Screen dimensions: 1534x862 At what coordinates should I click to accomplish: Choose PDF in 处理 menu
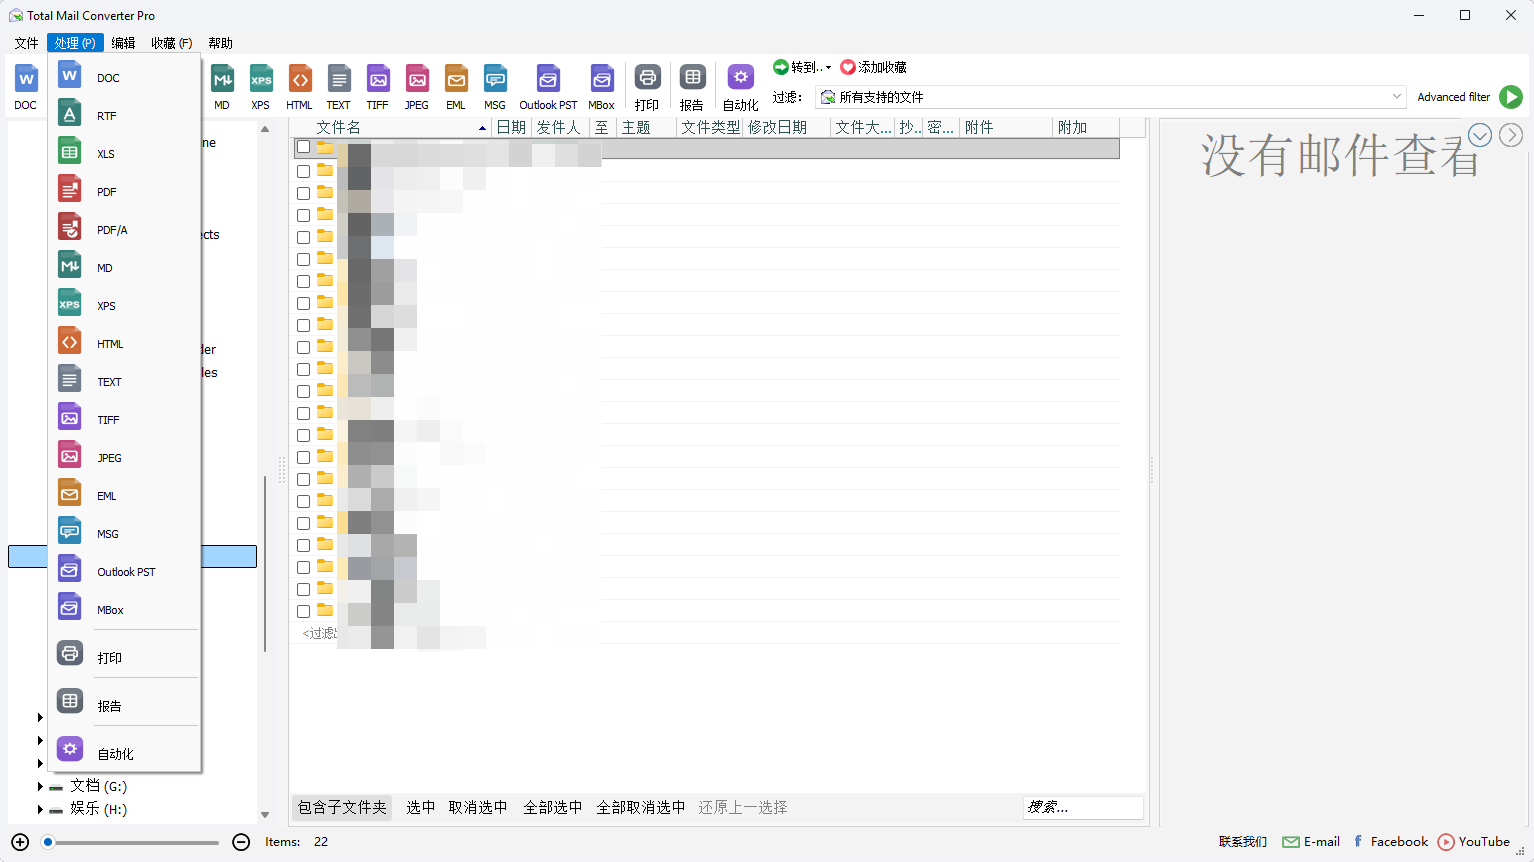(125, 191)
